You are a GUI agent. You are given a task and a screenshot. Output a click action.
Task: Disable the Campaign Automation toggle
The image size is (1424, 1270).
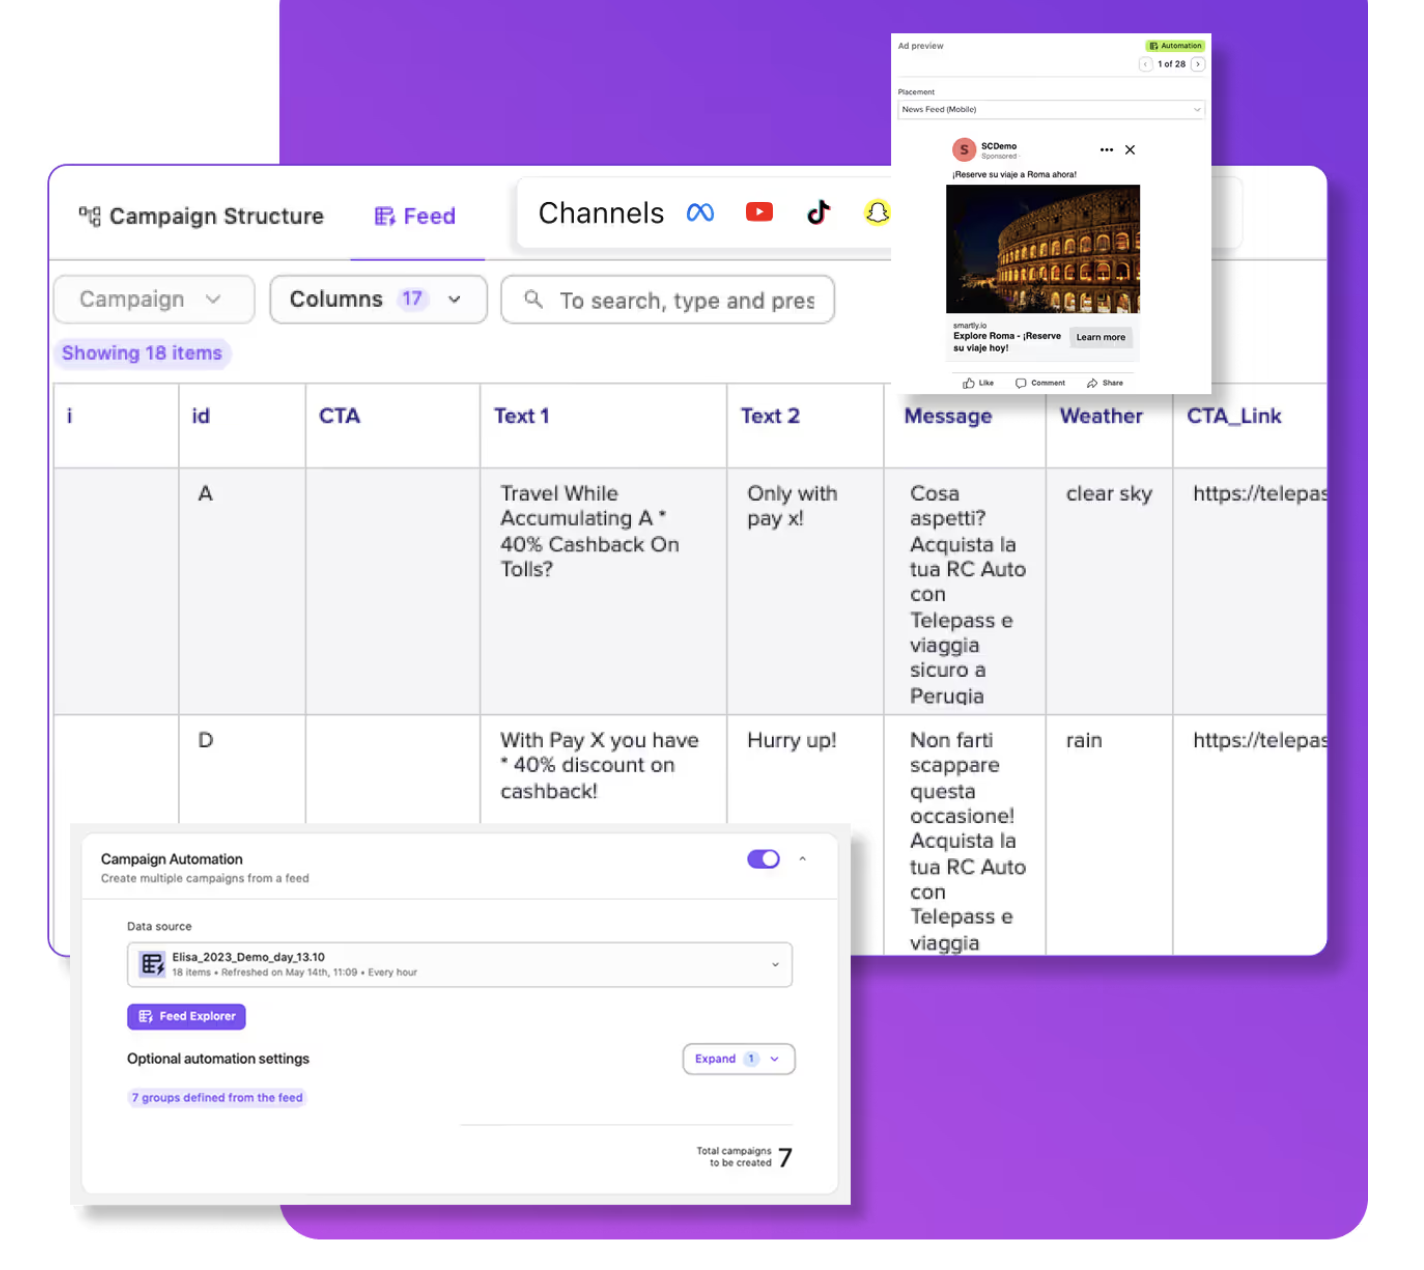click(x=763, y=859)
